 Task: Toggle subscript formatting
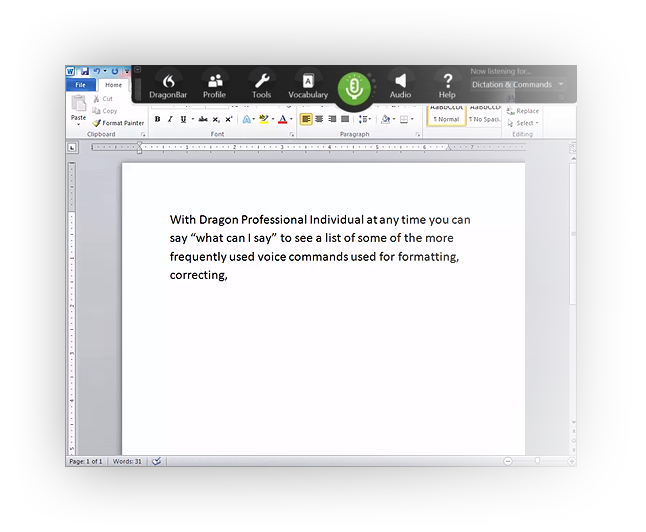pos(216,119)
